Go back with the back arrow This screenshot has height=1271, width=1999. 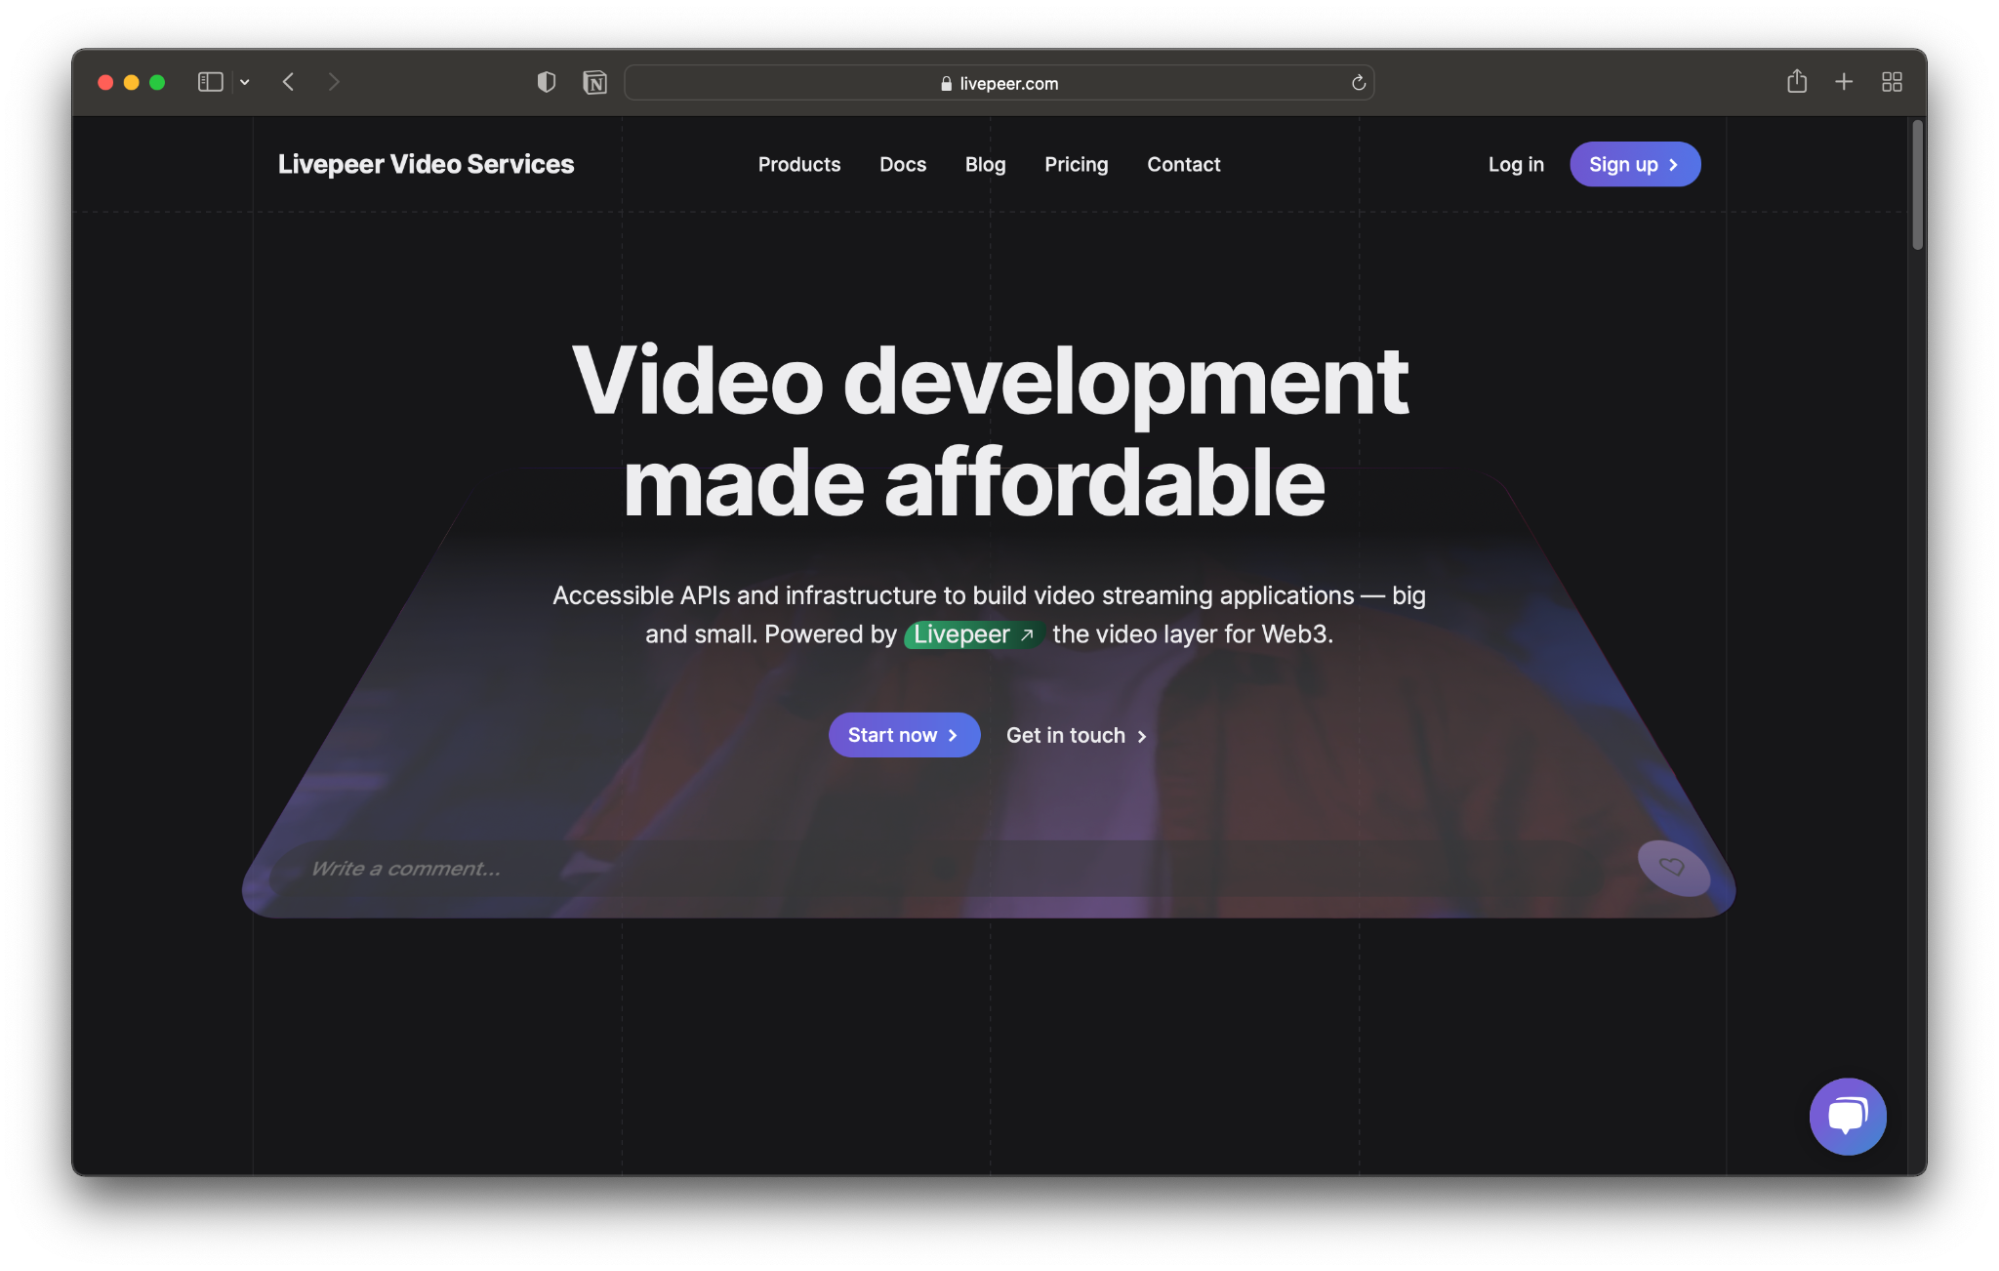point(288,82)
